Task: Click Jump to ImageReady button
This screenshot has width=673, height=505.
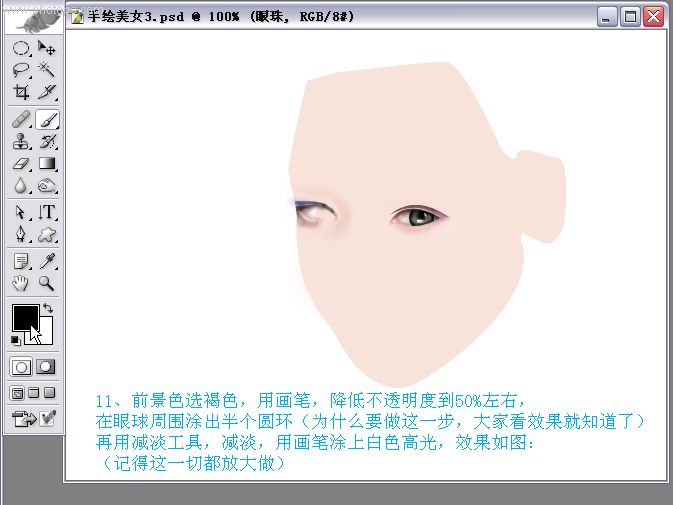Action: point(24,419)
